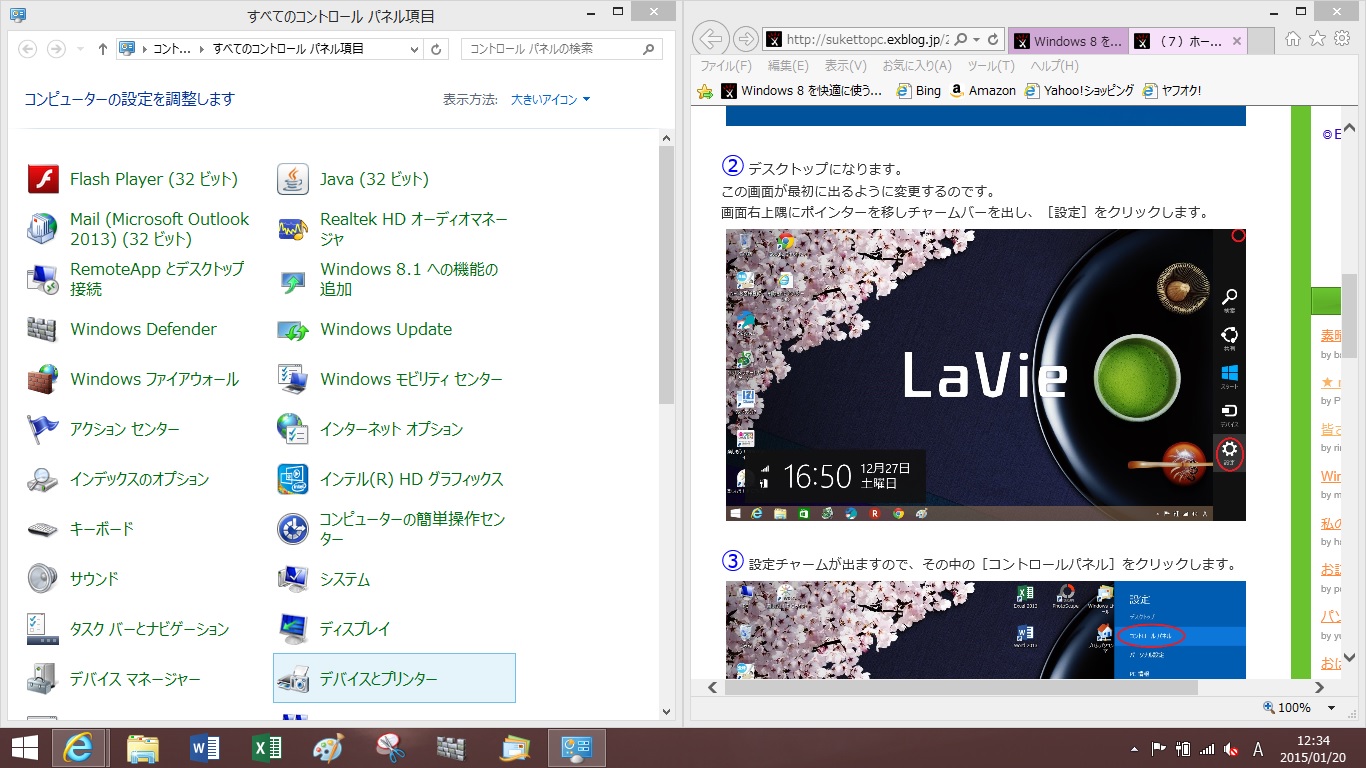Open Windows ファイアウォール
Viewport: 1366px width, 768px height.
[x=133, y=379]
